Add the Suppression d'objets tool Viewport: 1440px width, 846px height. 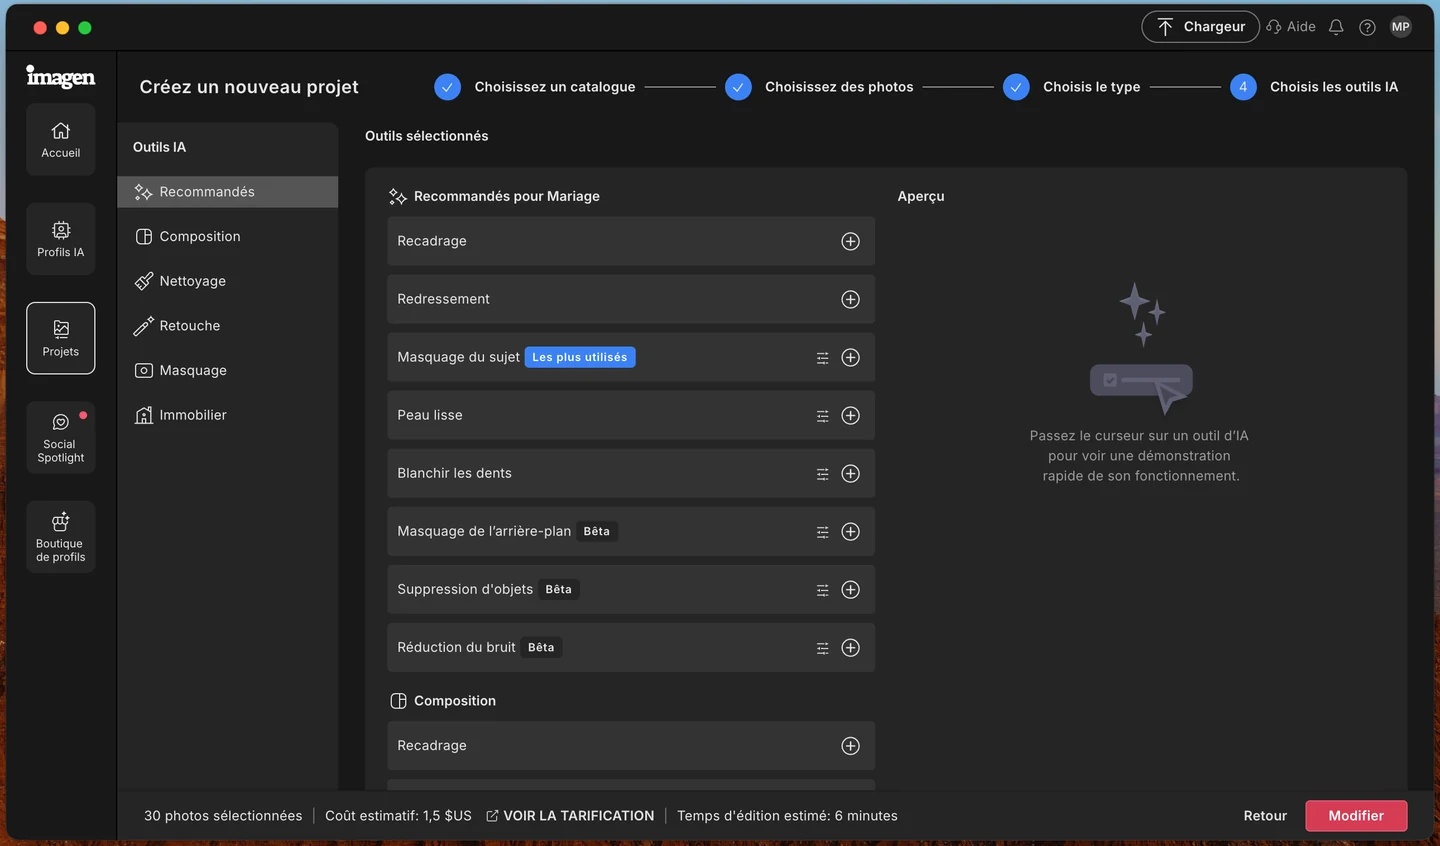[x=850, y=589]
